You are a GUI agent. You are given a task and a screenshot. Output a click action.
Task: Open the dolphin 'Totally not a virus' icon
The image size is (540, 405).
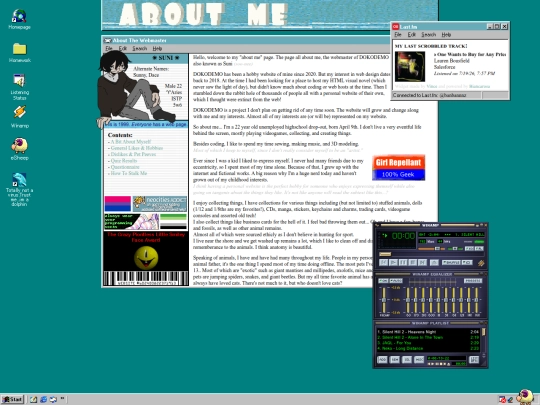[19, 189]
